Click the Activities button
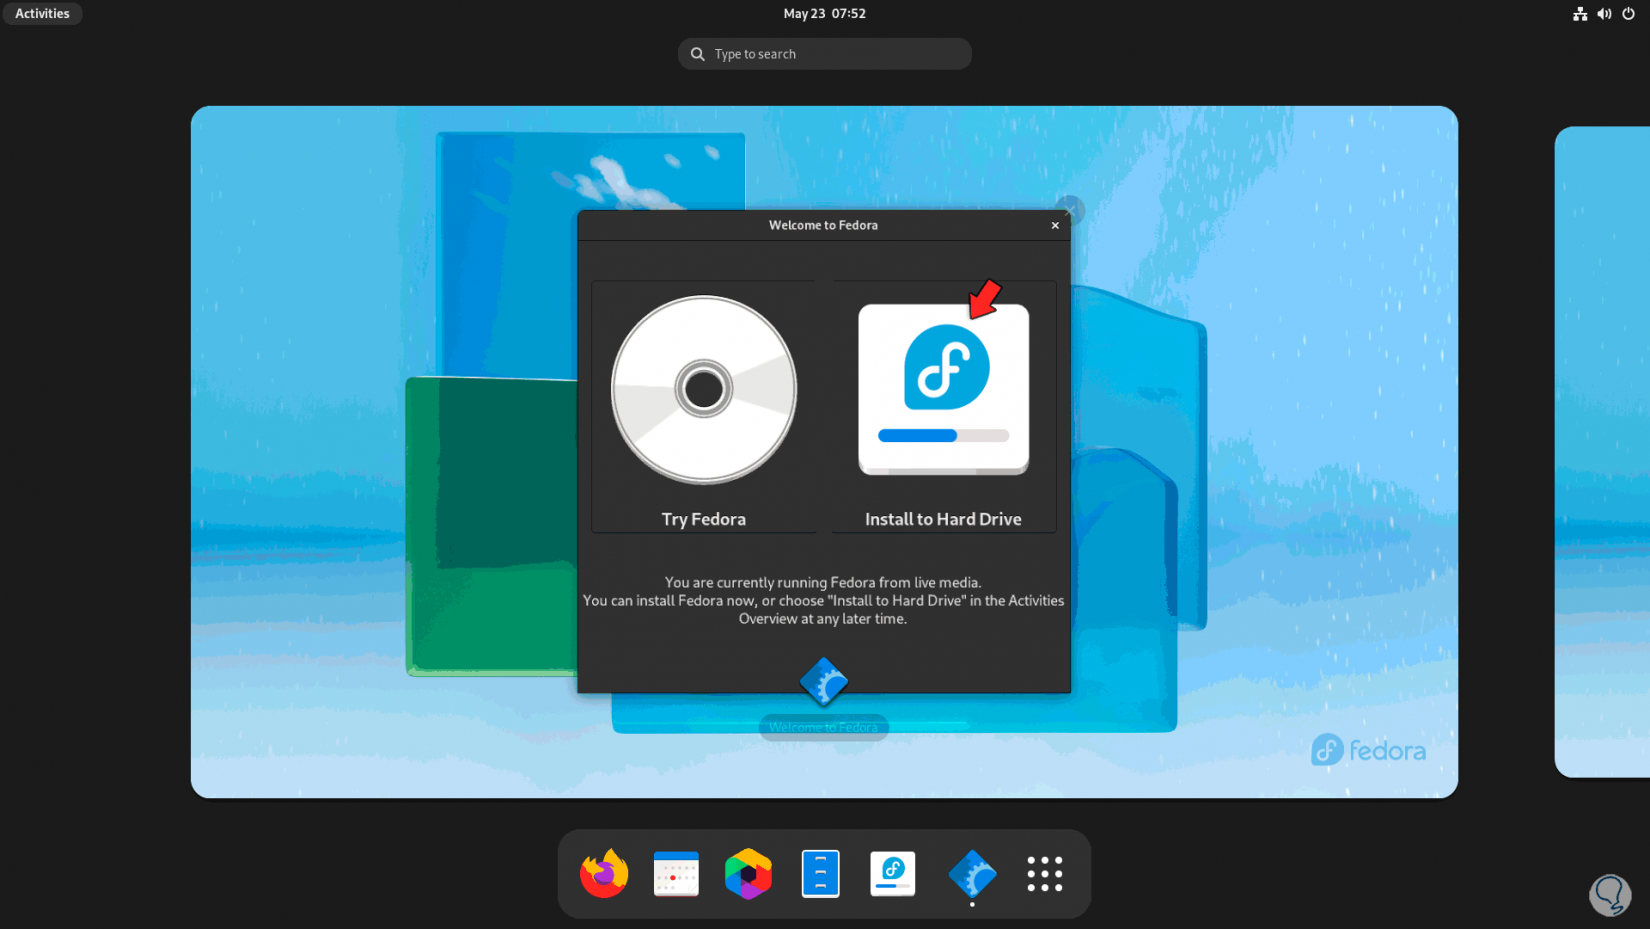This screenshot has width=1650, height=929. [42, 14]
